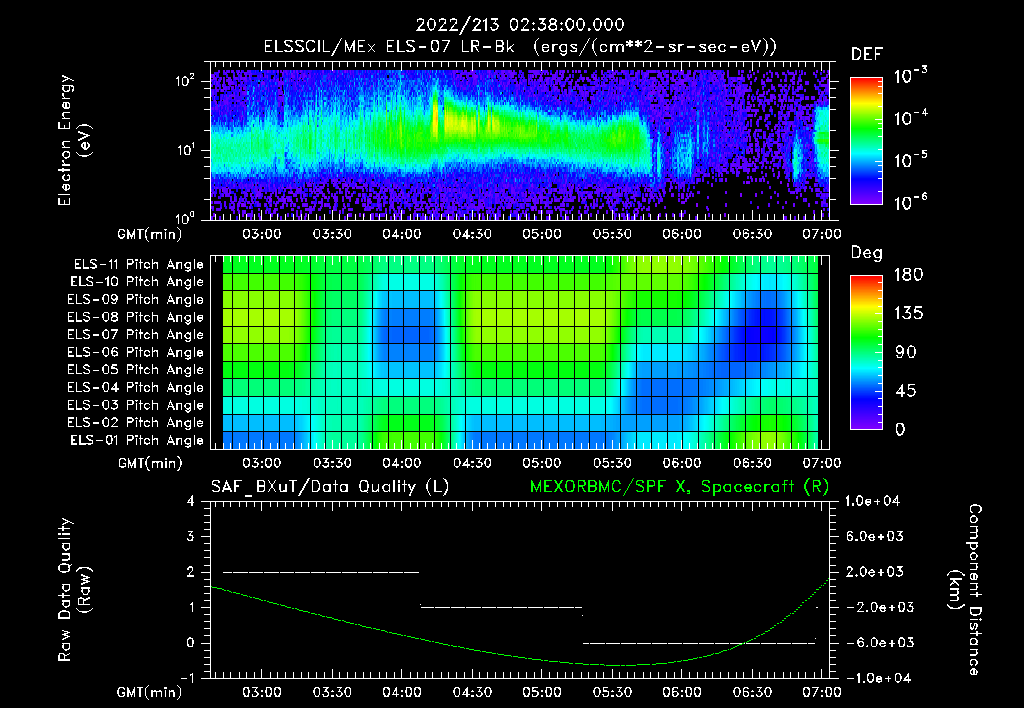Select the ELS-07 Pitch Angle row label

pos(136,334)
